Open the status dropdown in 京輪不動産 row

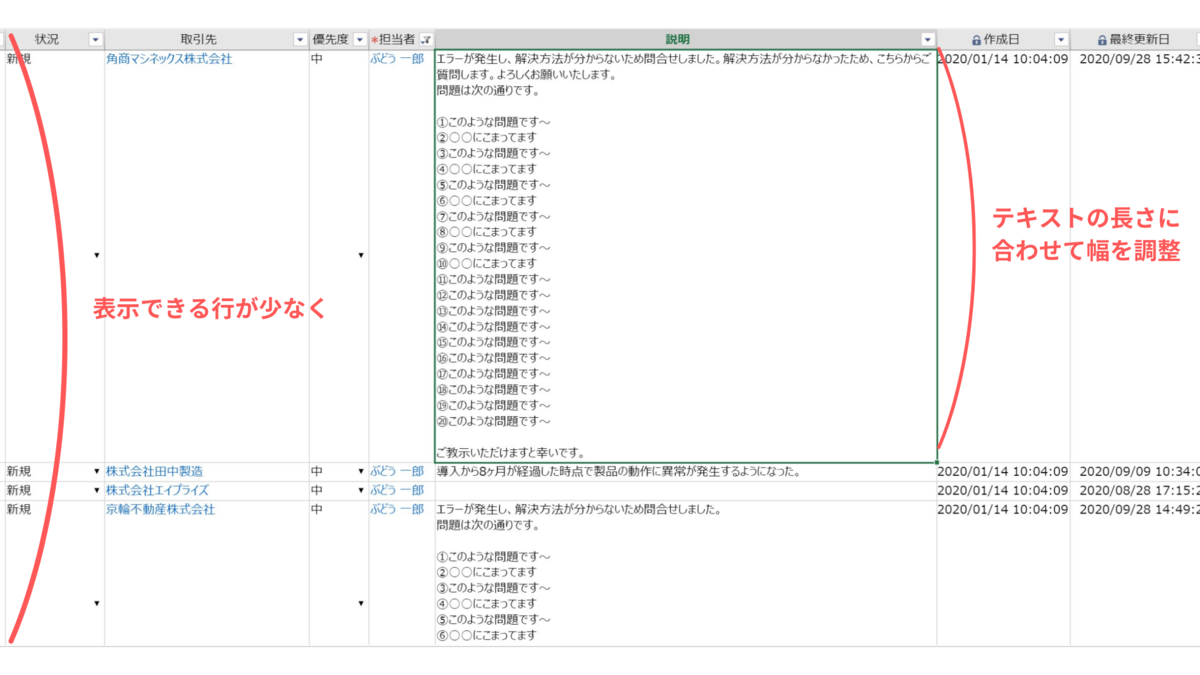(x=95, y=603)
